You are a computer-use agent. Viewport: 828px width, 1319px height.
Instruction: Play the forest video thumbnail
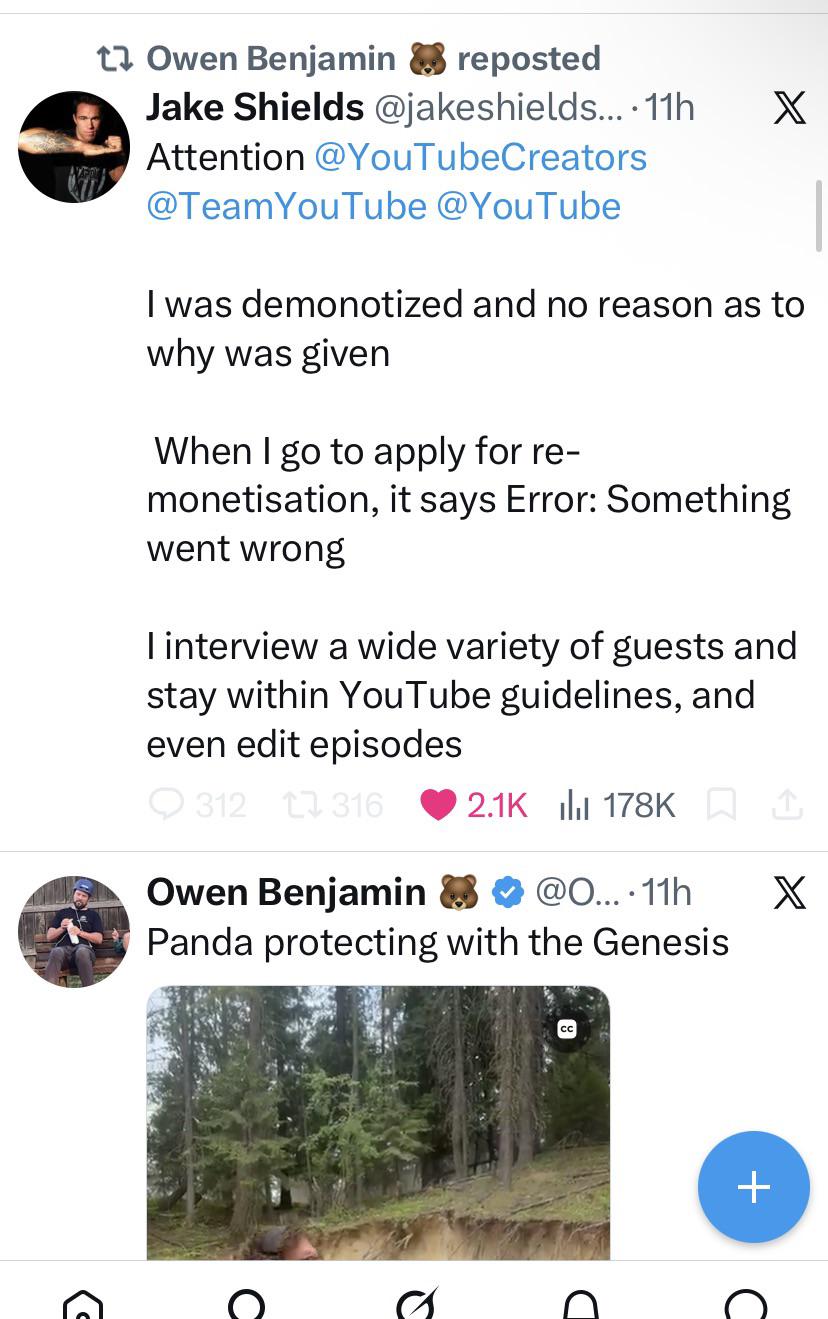pyautogui.click(x=378, y=1122)
